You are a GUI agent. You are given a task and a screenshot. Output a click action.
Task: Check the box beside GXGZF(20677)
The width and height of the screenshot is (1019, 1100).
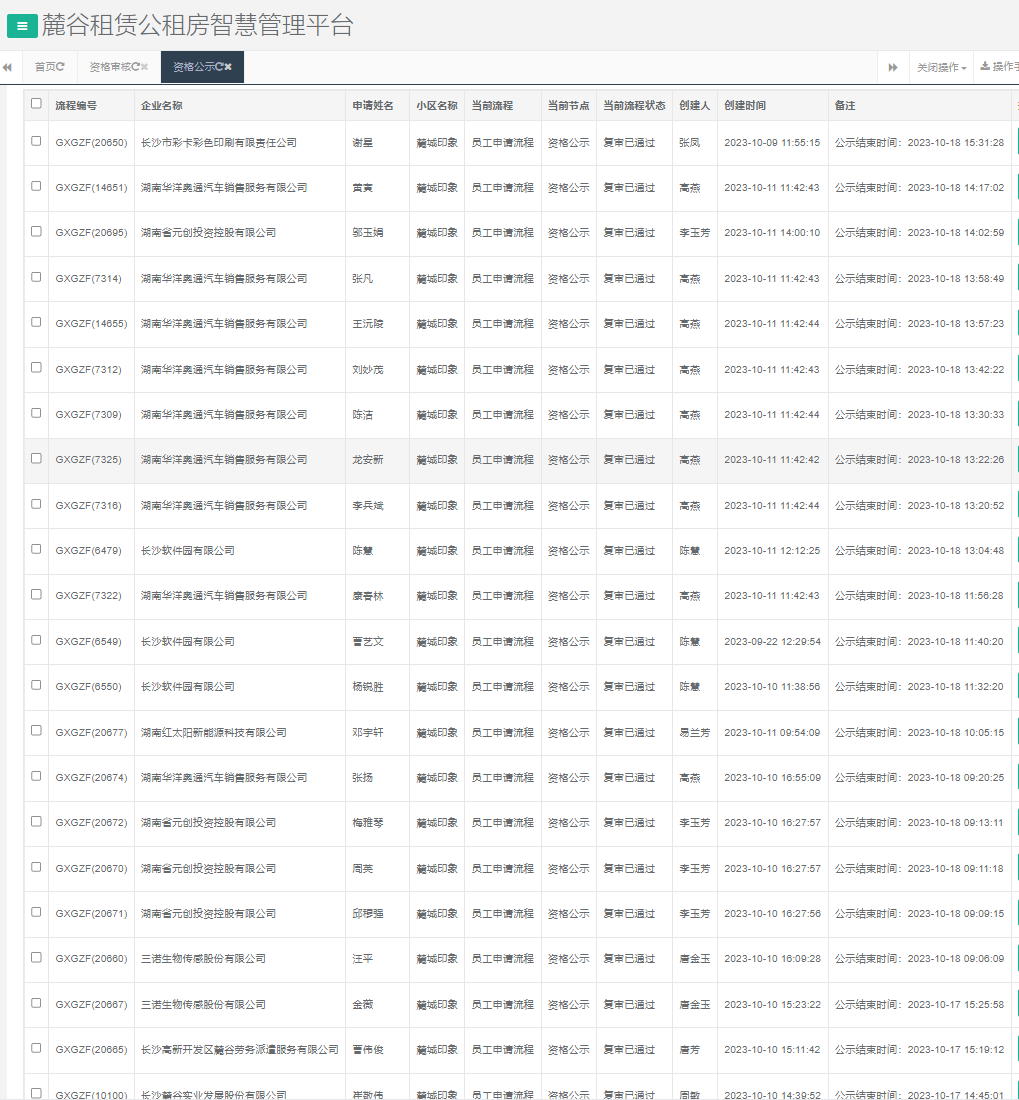(37, 731)
